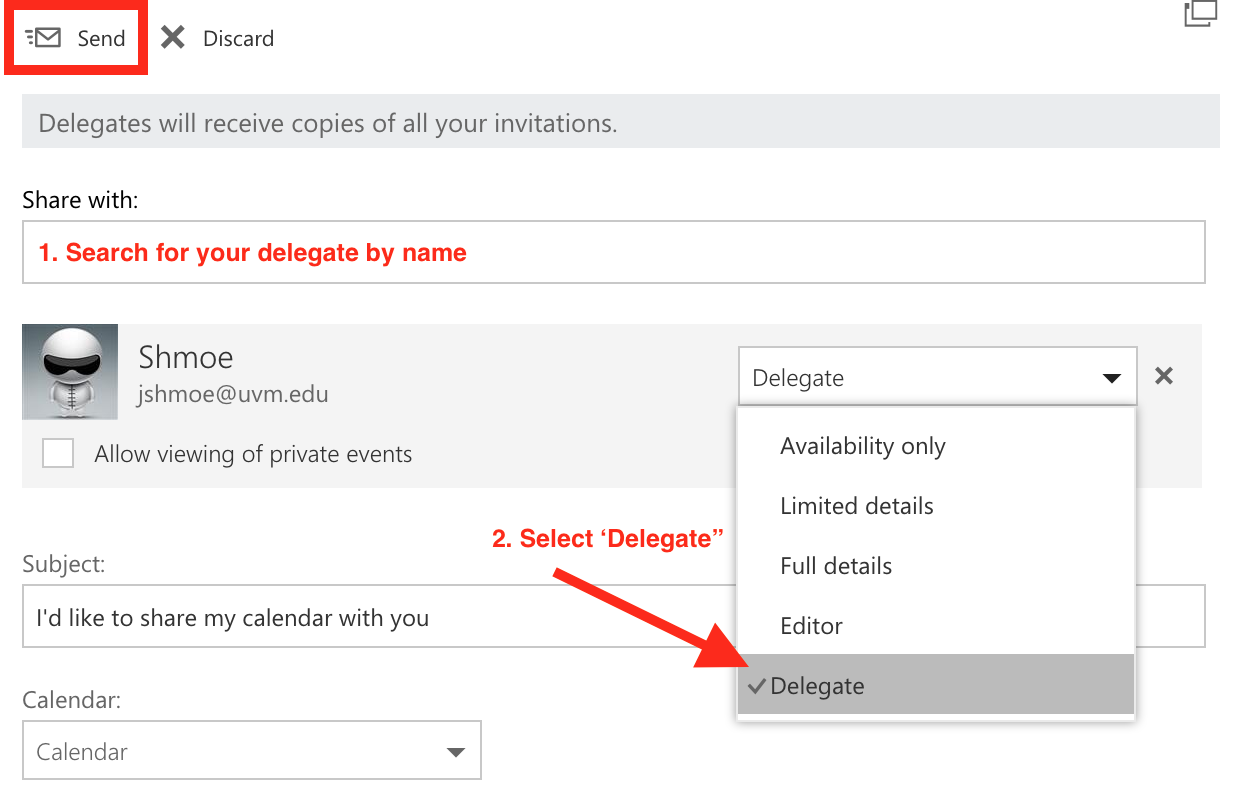The width and height of the screenshot is (1238, 796).
Task: Open the Calendar selection dropdown
Action: pos(252,750)
